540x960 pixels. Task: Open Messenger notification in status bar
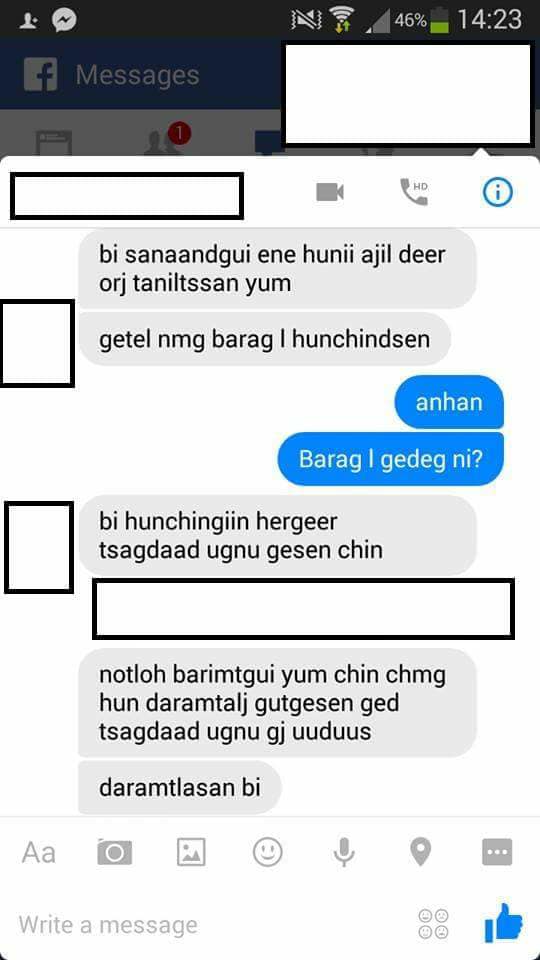(64, 21)
